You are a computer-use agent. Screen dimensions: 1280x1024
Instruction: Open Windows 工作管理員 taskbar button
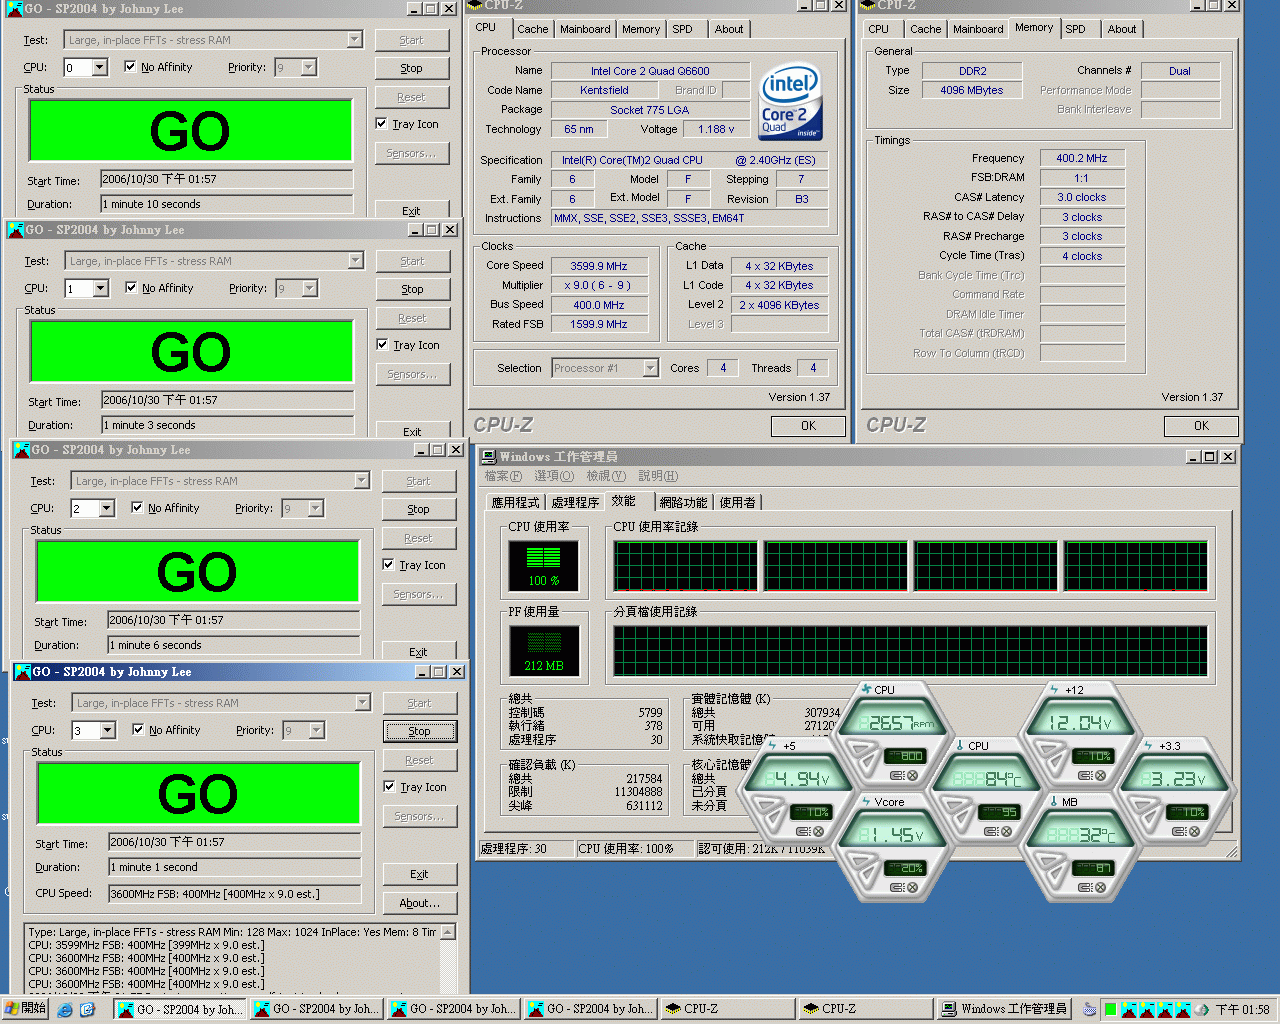coord(1005,1009)
